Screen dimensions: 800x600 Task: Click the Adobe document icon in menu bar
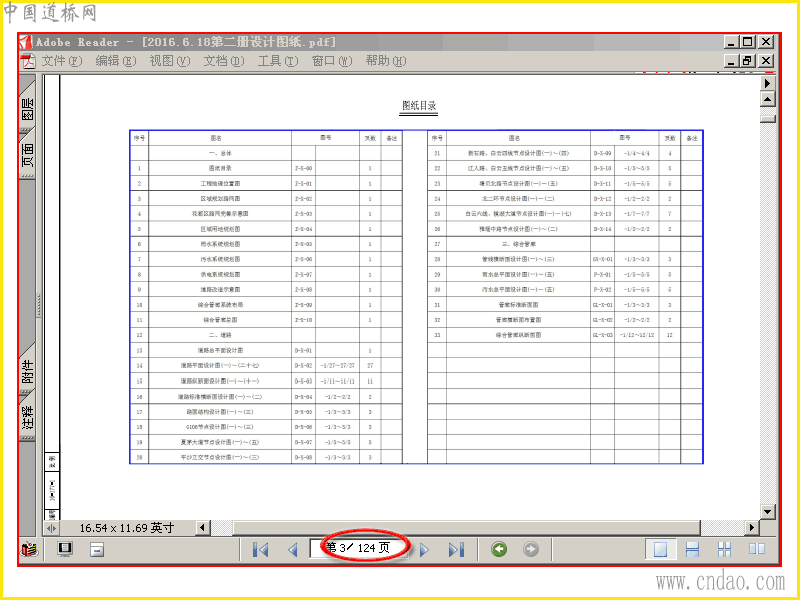28,61
